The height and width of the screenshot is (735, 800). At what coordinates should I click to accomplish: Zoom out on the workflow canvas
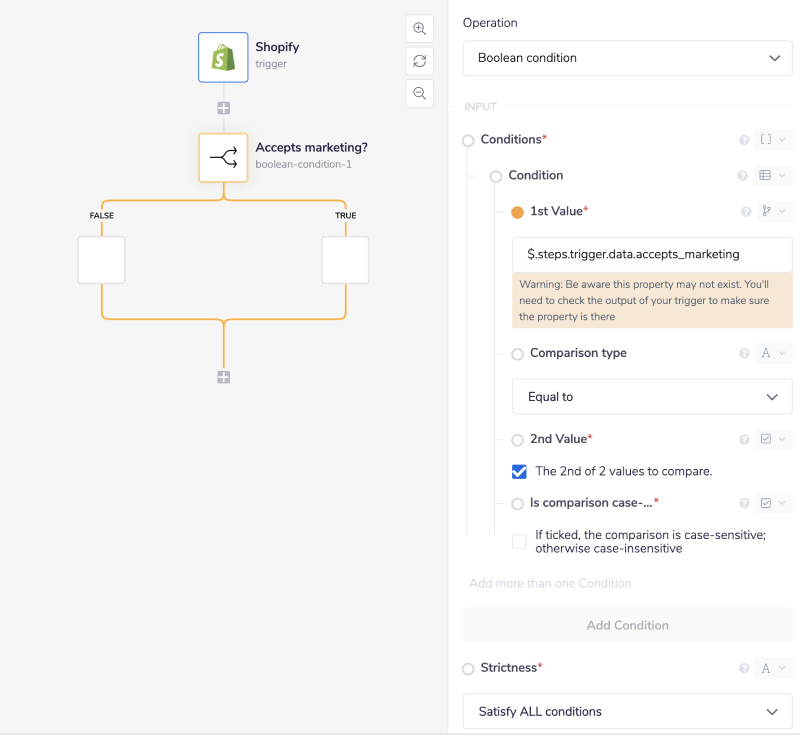(x=419, y=93)
